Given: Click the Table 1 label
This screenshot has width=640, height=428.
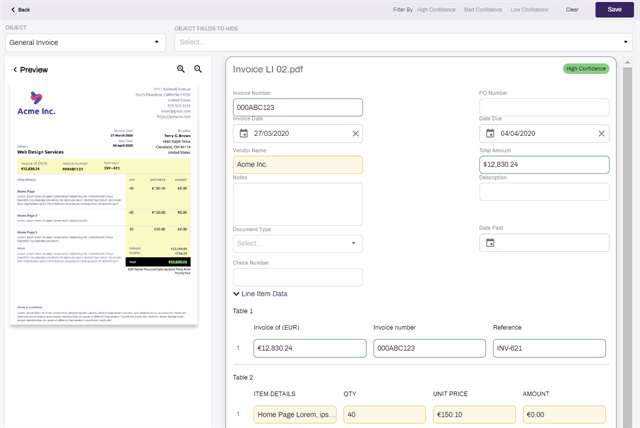Looking at the screenshot, I should (x=243, y=311).
